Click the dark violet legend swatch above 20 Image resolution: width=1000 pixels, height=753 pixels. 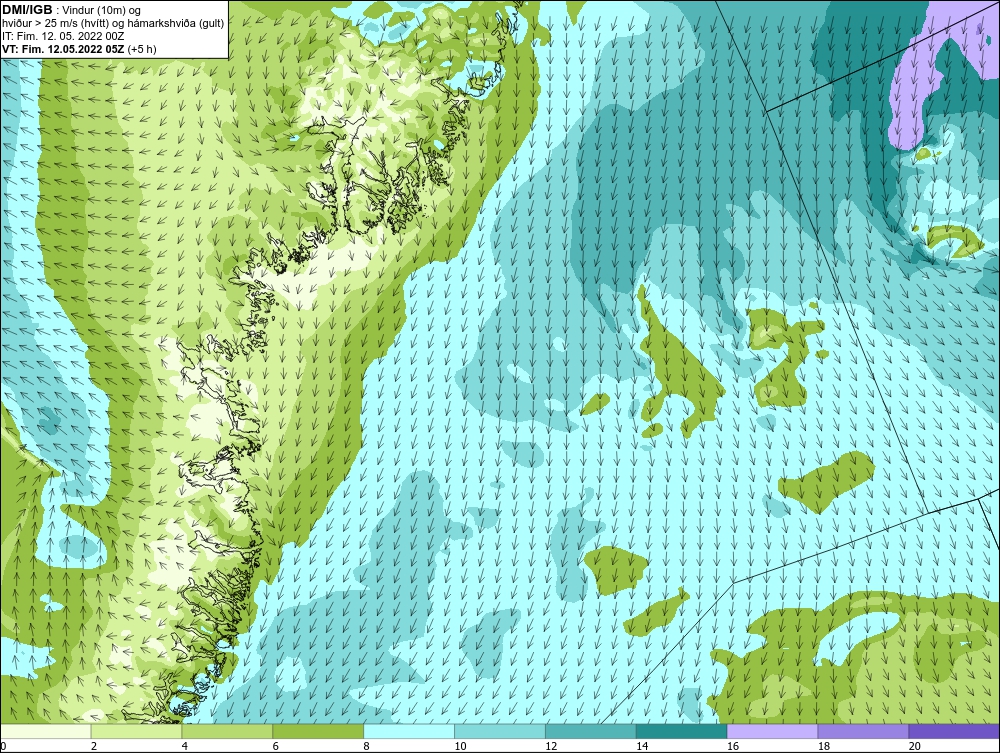[x=954, y=731]
